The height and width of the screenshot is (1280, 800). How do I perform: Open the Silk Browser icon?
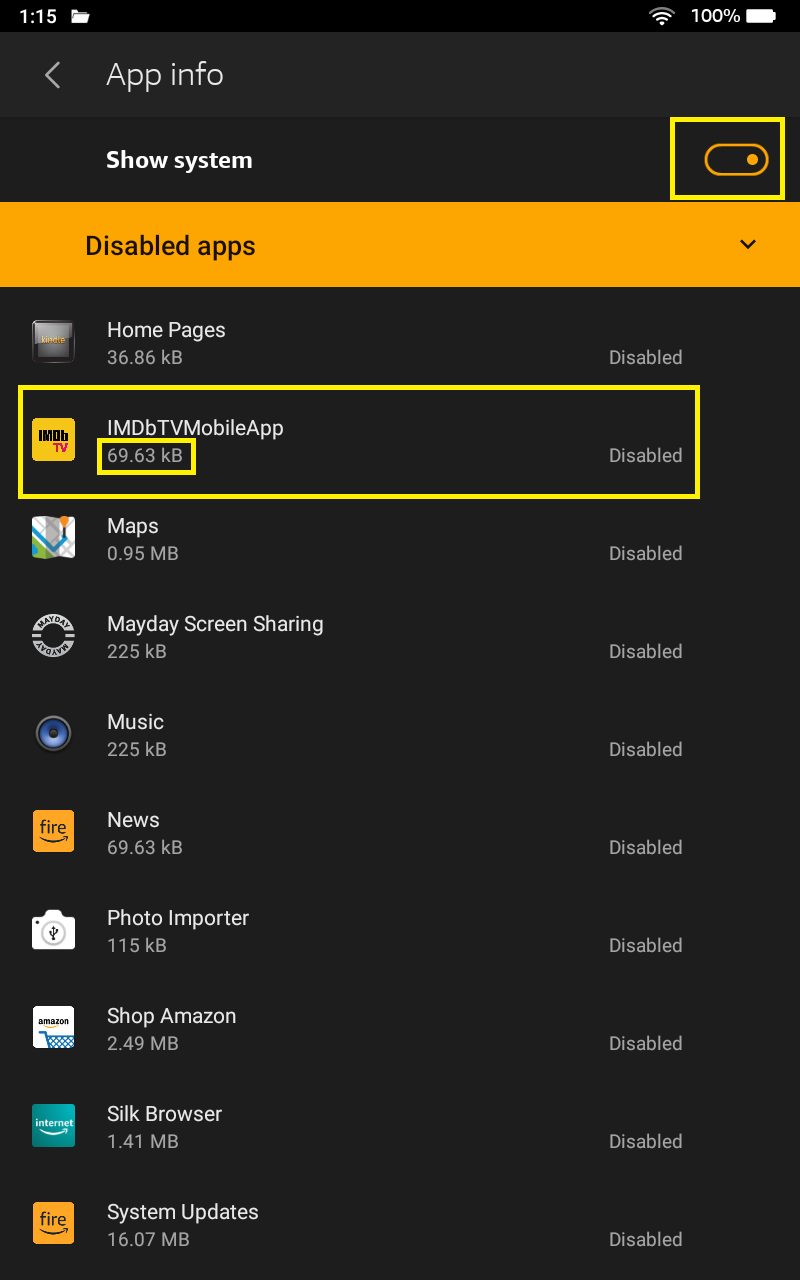pos(53,1125)
